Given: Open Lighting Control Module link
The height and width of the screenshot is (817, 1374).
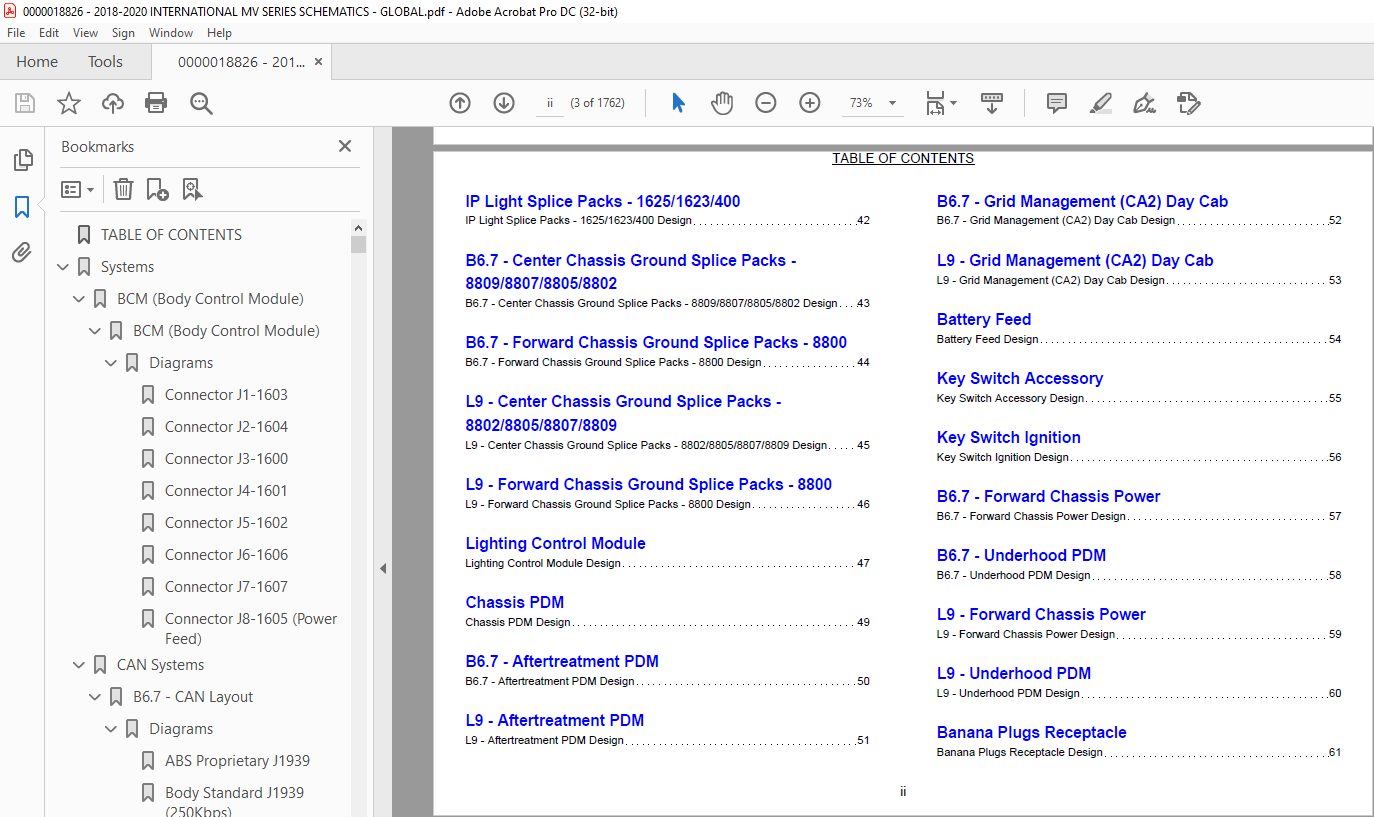Looking at the screenshot, I should (x=555, y=543).
